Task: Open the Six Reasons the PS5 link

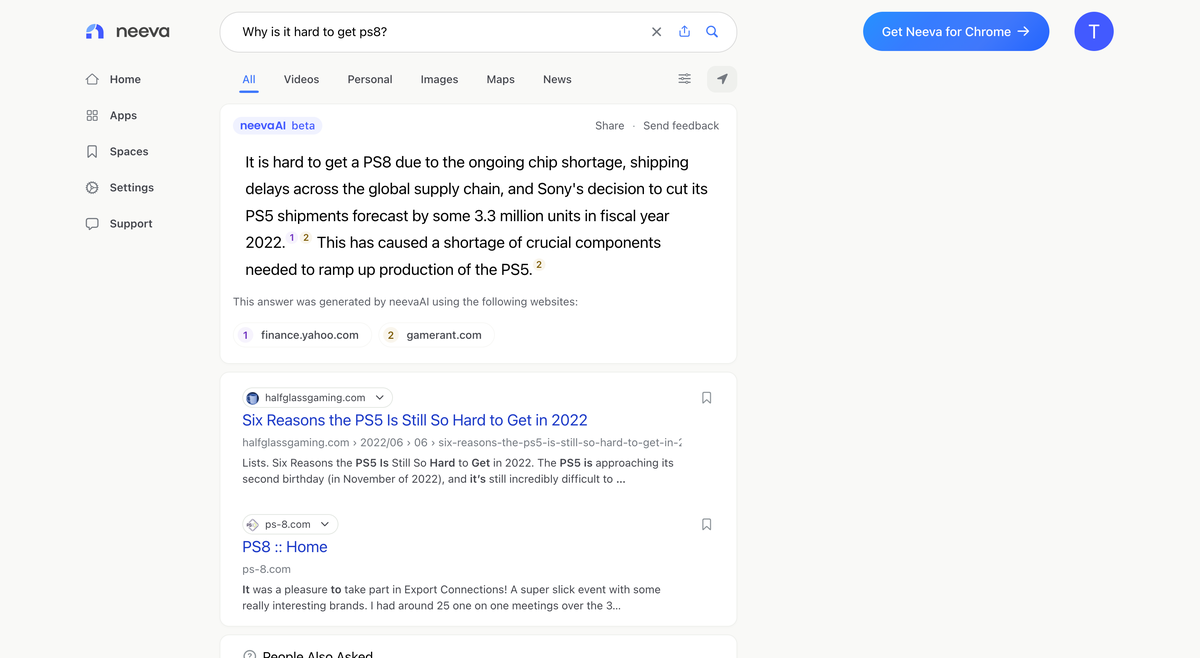Action: click(x=415, y=420)
